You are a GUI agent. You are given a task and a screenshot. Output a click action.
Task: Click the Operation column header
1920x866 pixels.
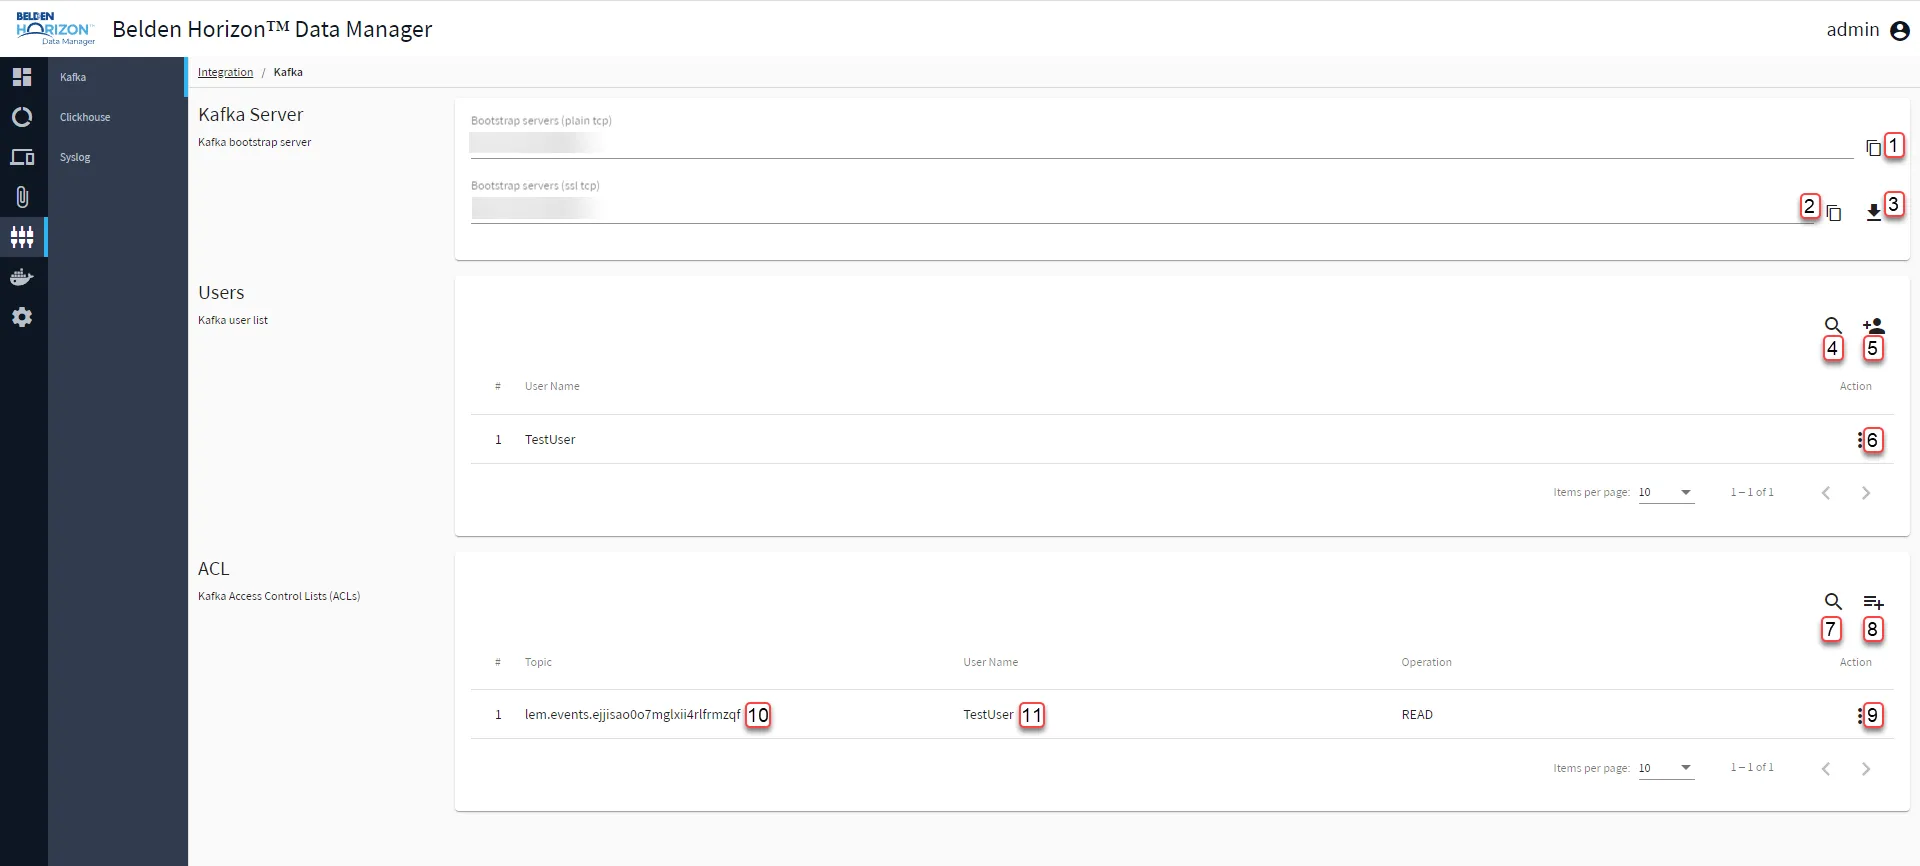(x=1426, y=662)
